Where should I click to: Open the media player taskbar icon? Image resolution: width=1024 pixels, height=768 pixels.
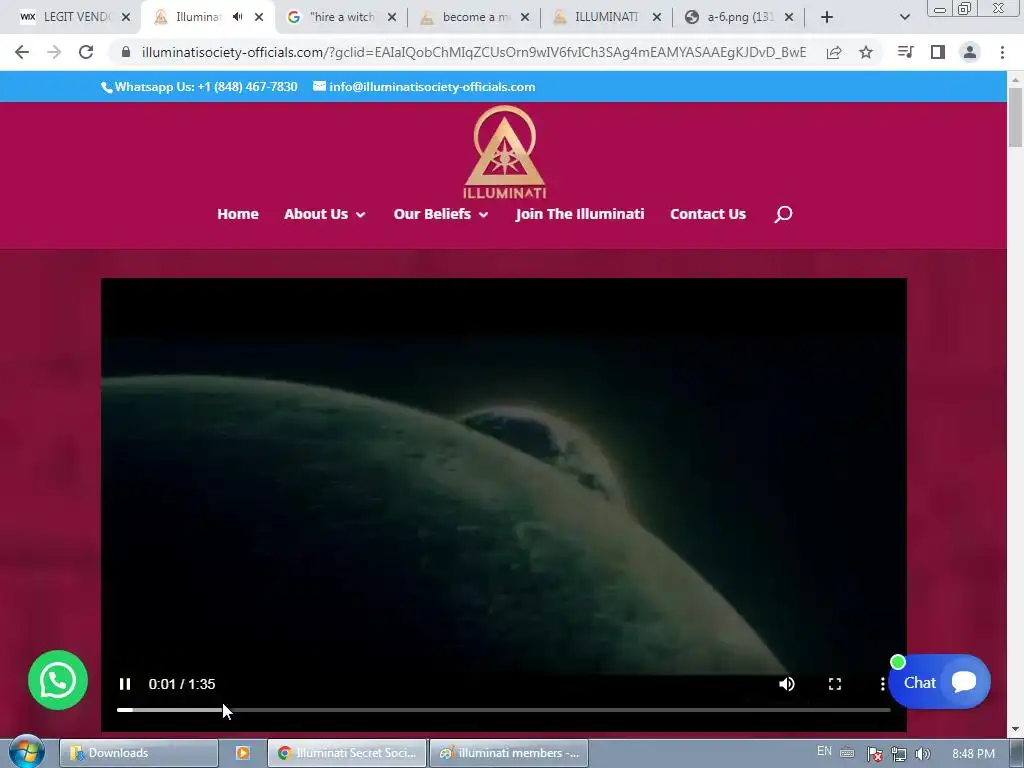click(242, 753)
